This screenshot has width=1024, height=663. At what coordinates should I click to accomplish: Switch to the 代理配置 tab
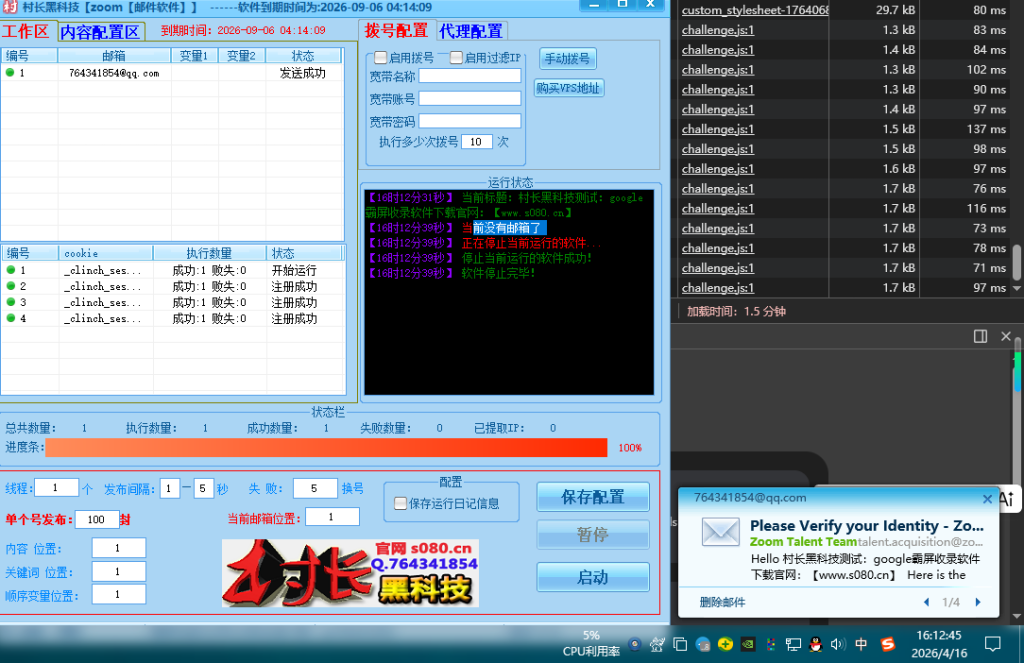click(474, 30)
